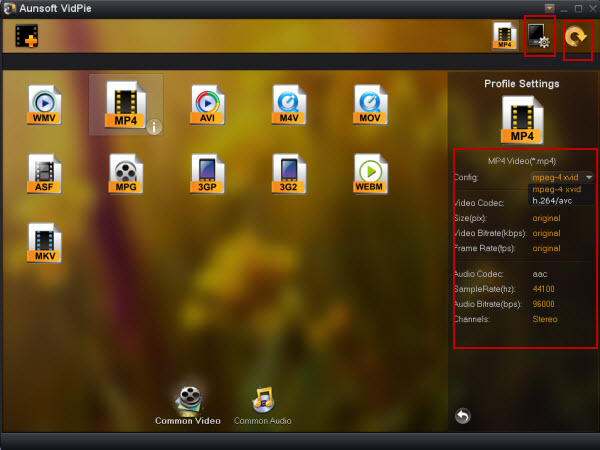
Task: Show info with the MP4 'i' badge
Action: tap(154, 127)
